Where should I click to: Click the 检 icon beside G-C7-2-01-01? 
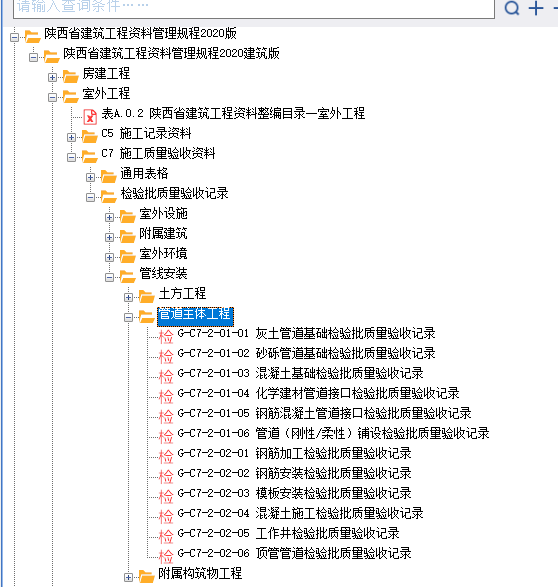[166, 336]
